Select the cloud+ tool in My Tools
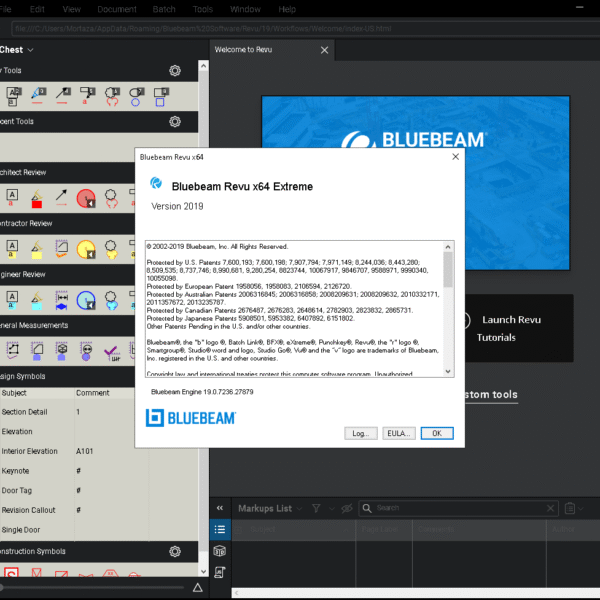The height and width of the screenshot is (600, 600). [x=112, y=96]
